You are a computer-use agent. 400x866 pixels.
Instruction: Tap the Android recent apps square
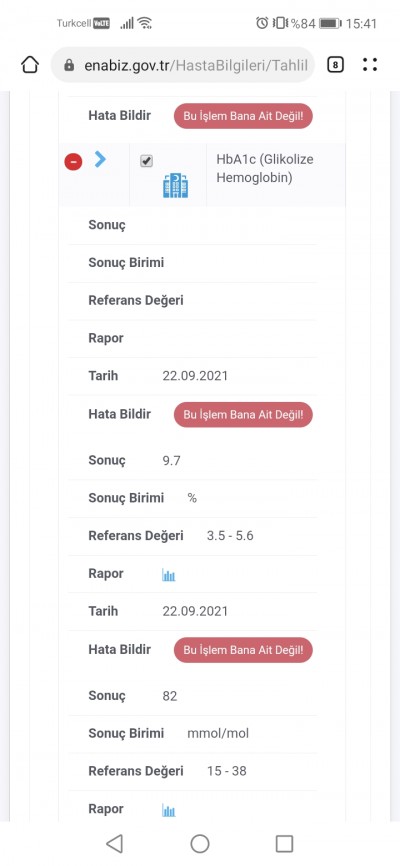point(284,843)
